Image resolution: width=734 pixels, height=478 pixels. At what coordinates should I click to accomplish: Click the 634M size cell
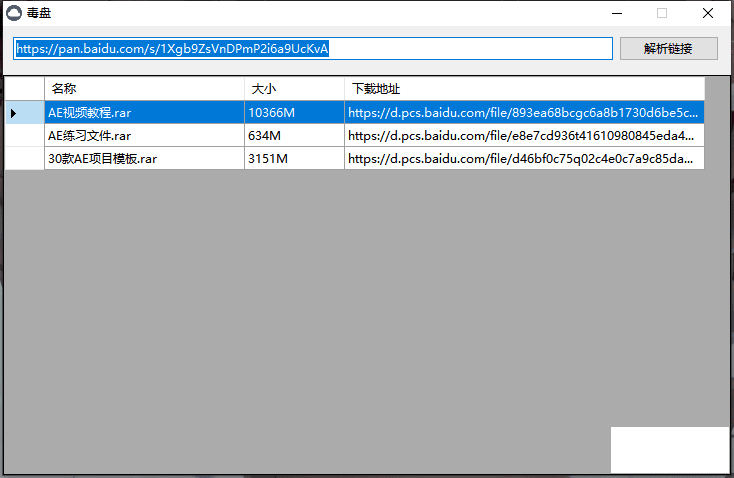pos(294,135)
